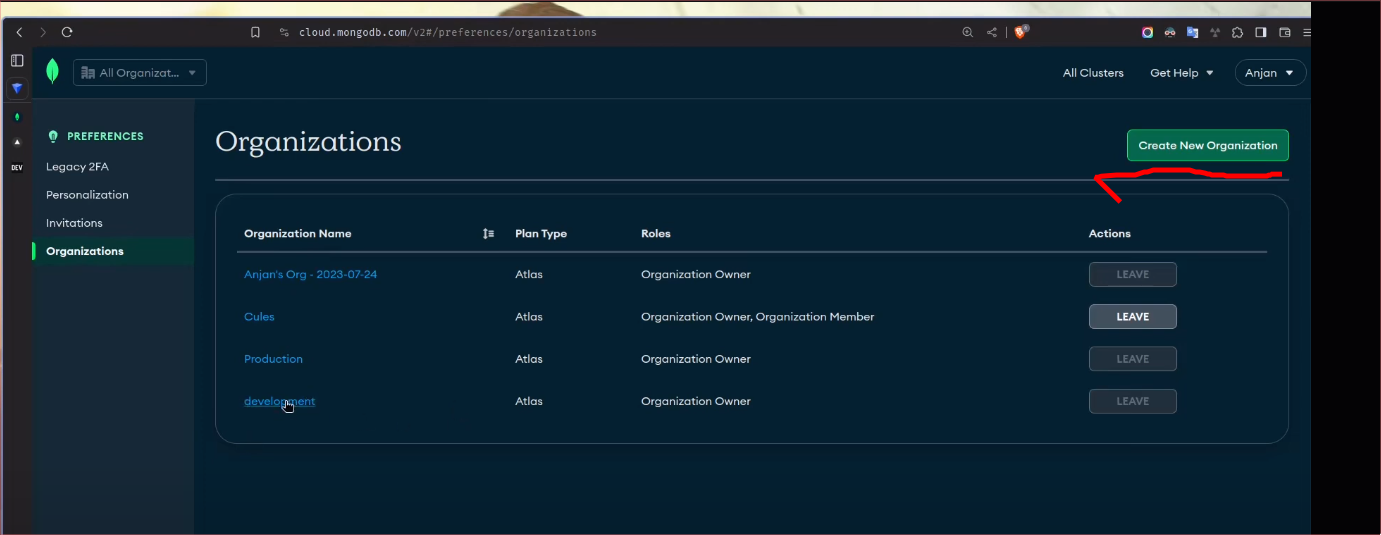The image size is (1381, 535).
Task: Sort by Organization Name using sort icon
Action: [x=488, y=234]
